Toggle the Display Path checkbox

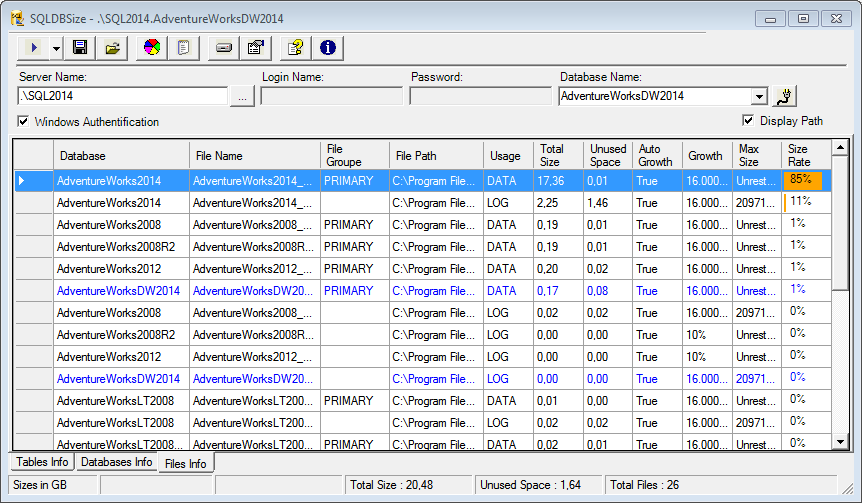[x=748, y=120]
